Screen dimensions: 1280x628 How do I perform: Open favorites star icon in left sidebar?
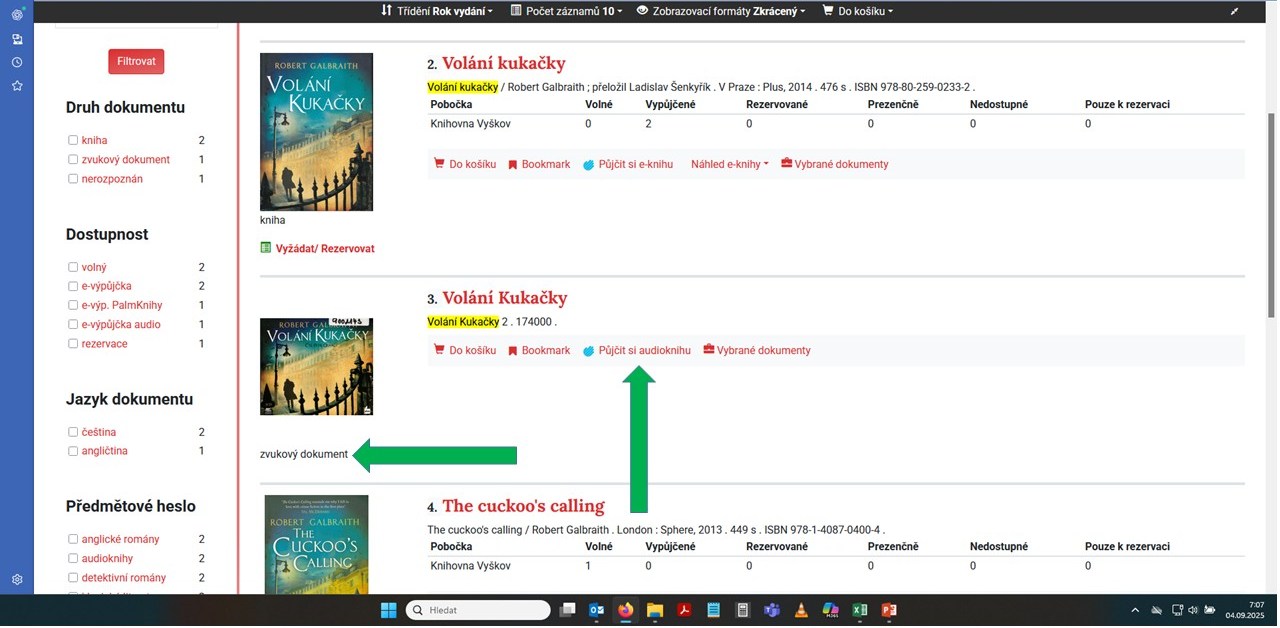[x=17, y=86]
